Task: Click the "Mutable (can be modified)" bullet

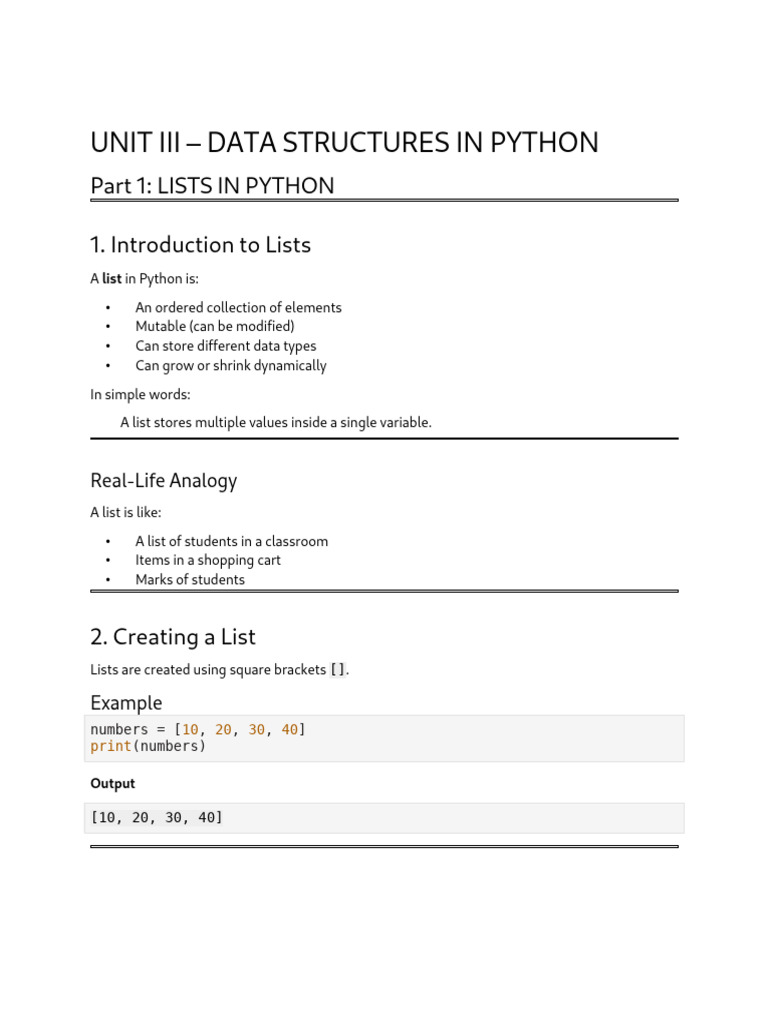Action: click(x=215, y=327)
